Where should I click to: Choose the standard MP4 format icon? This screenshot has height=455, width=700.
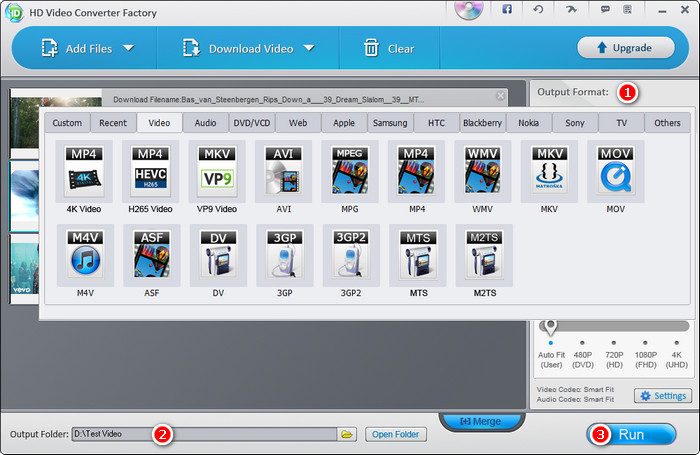pyautogui.click(x=417, y=172)
